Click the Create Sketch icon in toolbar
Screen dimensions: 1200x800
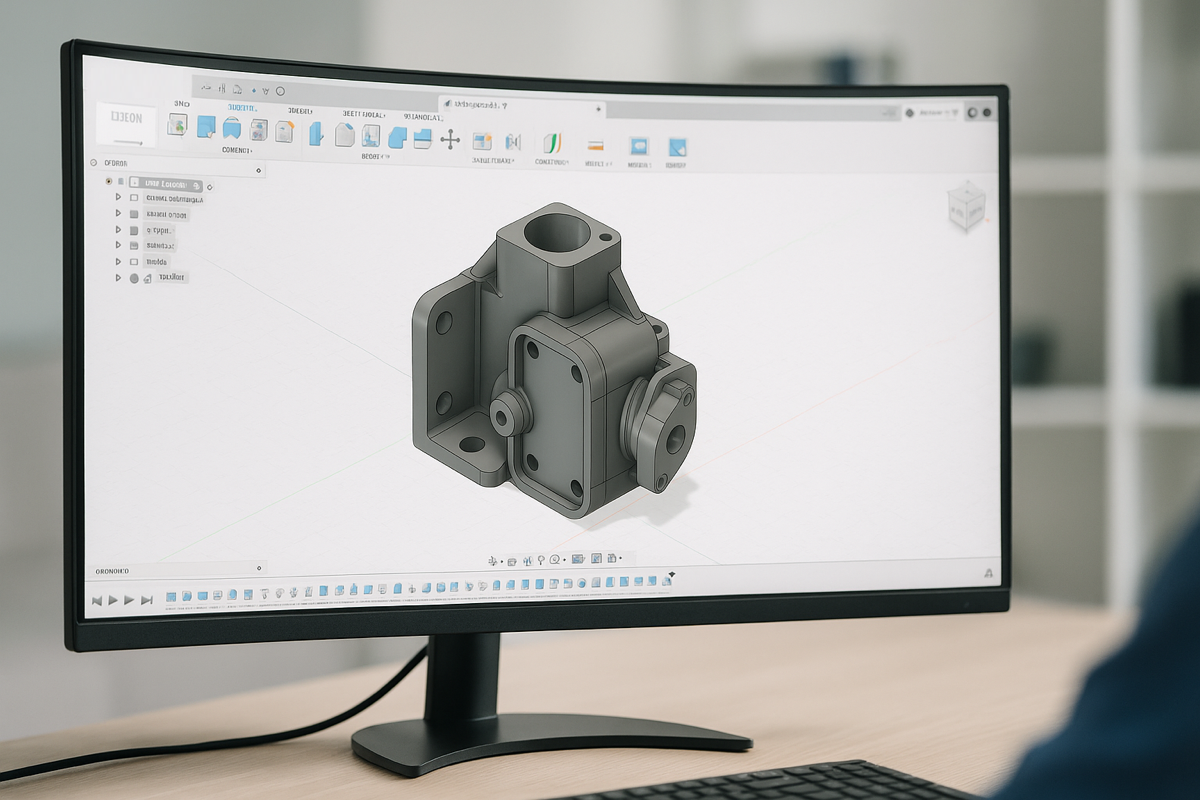coord(177,124)
